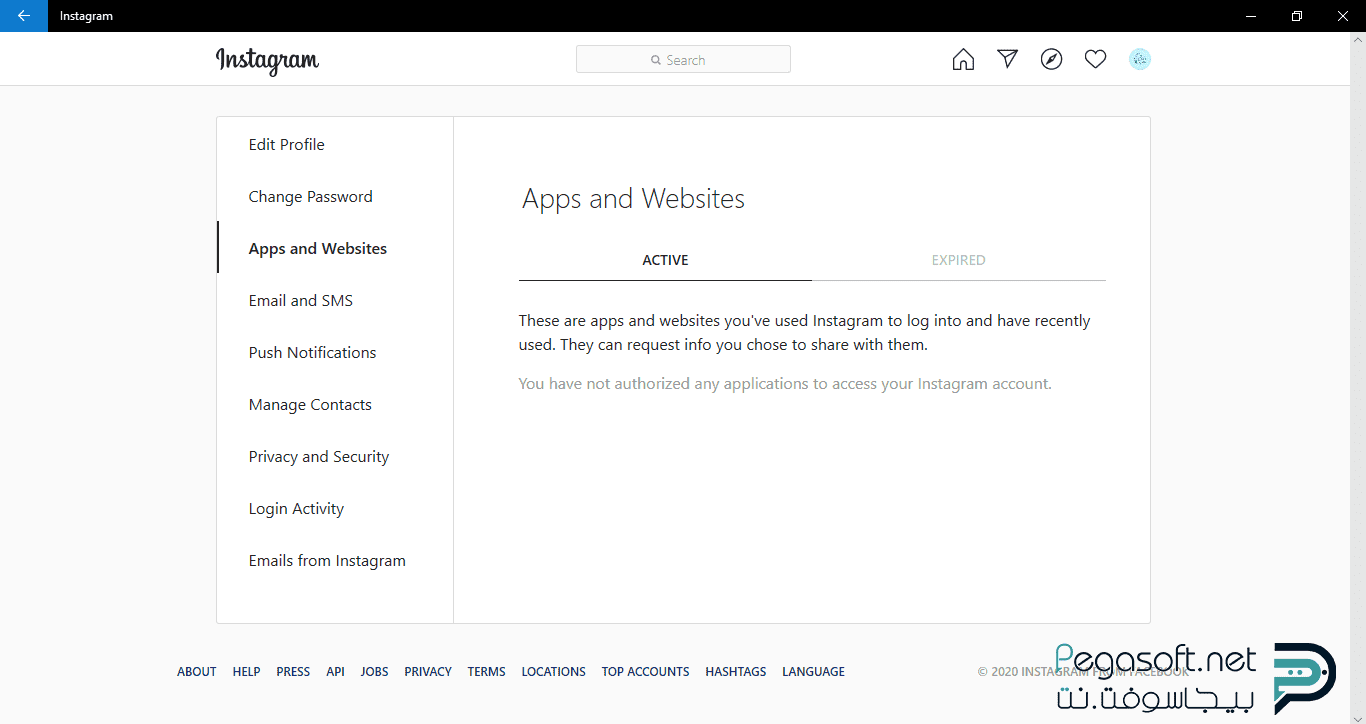This screenshot has width=1366, height=724.
Task: Open the PRESS footer link
Action: click(293, 672)
